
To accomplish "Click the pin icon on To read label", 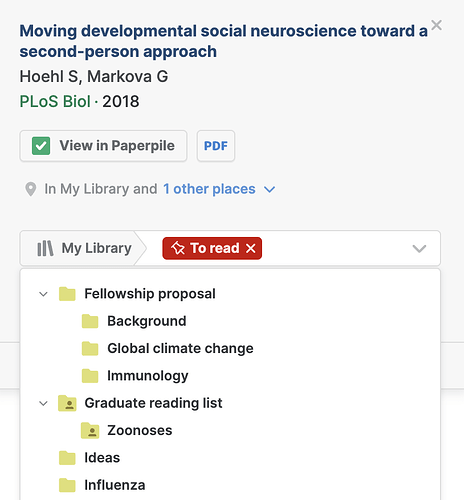I will click(x=178, y=248).
